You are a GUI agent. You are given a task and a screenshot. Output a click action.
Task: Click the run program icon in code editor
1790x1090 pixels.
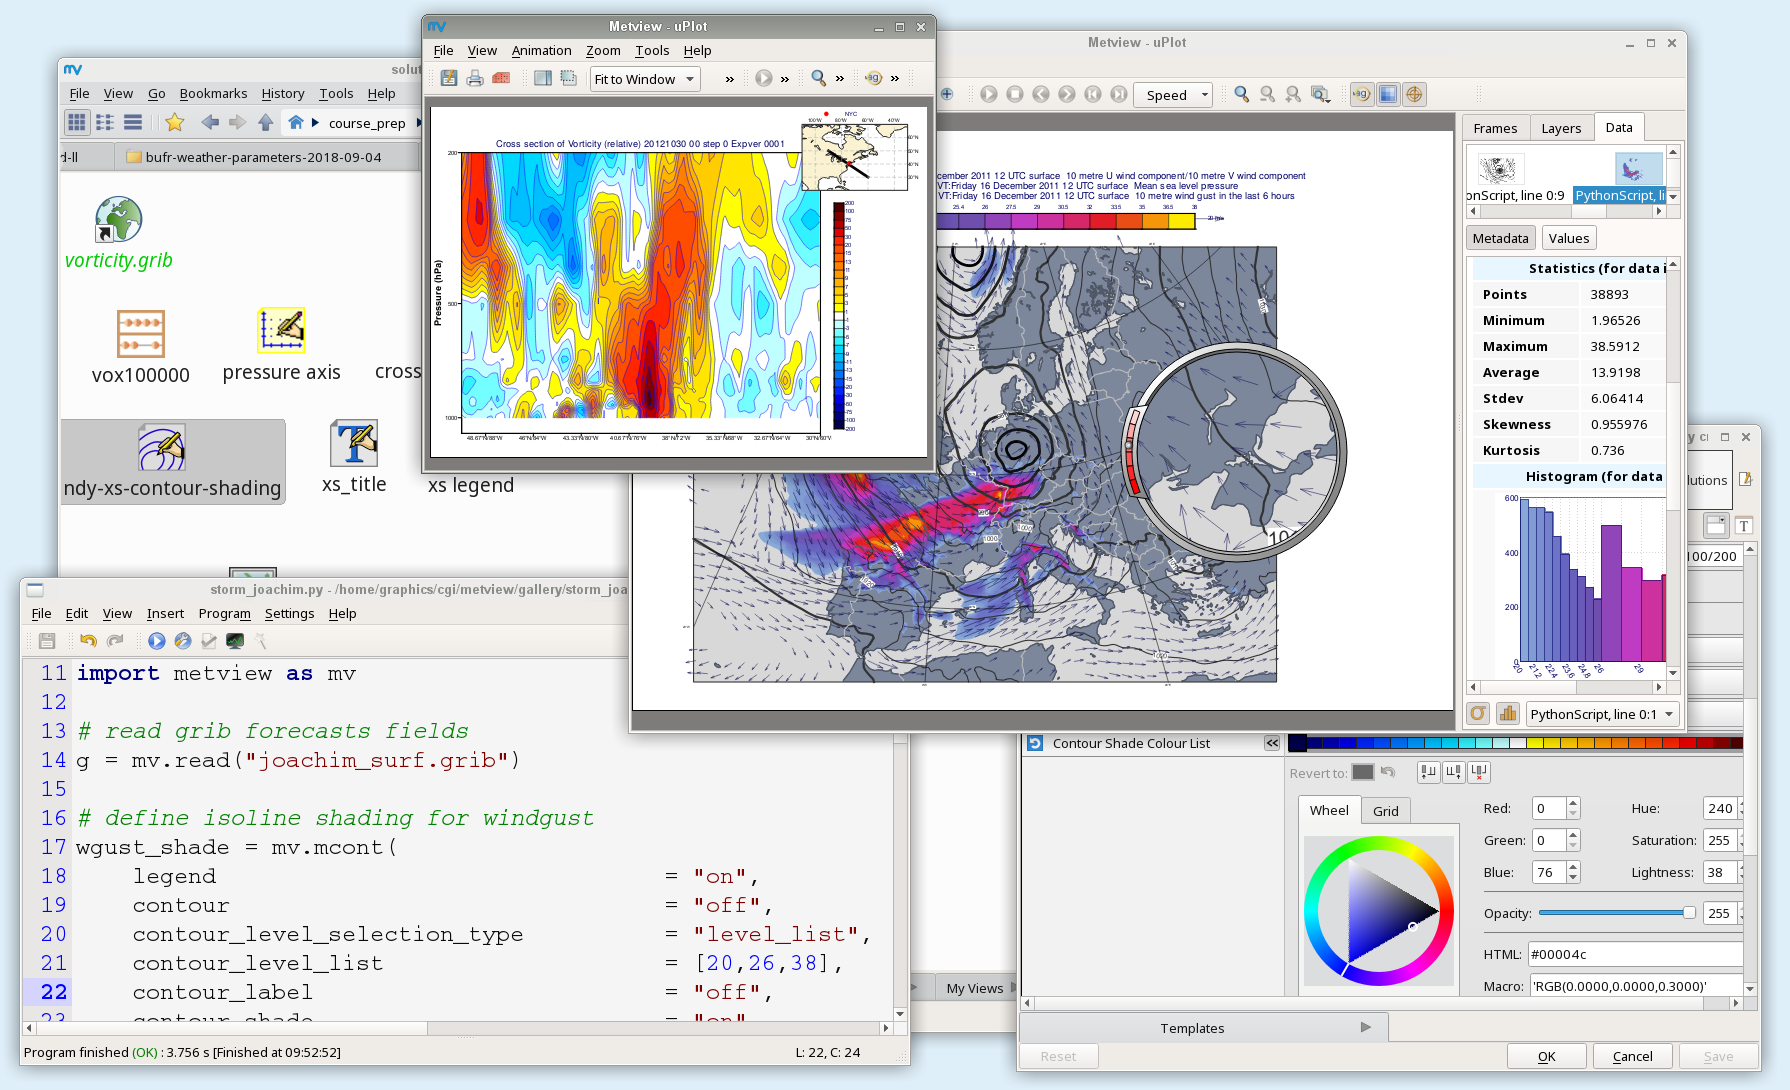pyautogui.click(x=157, y=641)
